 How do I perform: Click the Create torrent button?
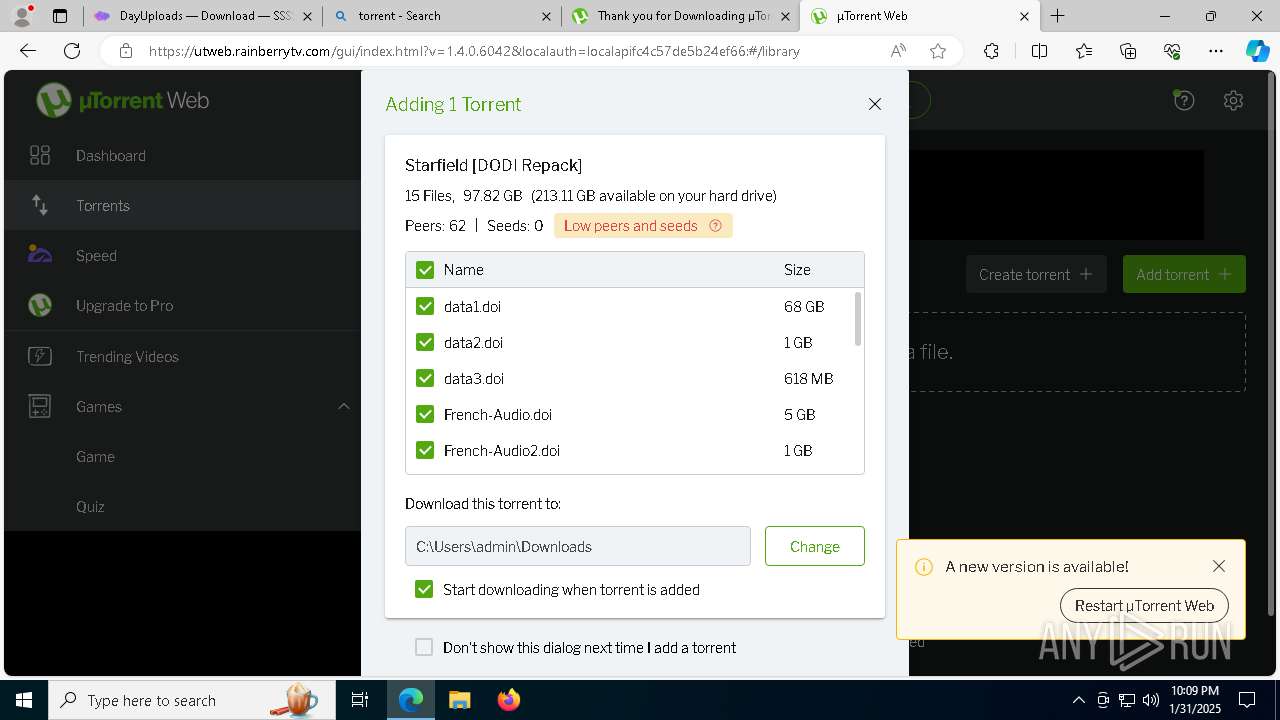(x=1036, y=274)
